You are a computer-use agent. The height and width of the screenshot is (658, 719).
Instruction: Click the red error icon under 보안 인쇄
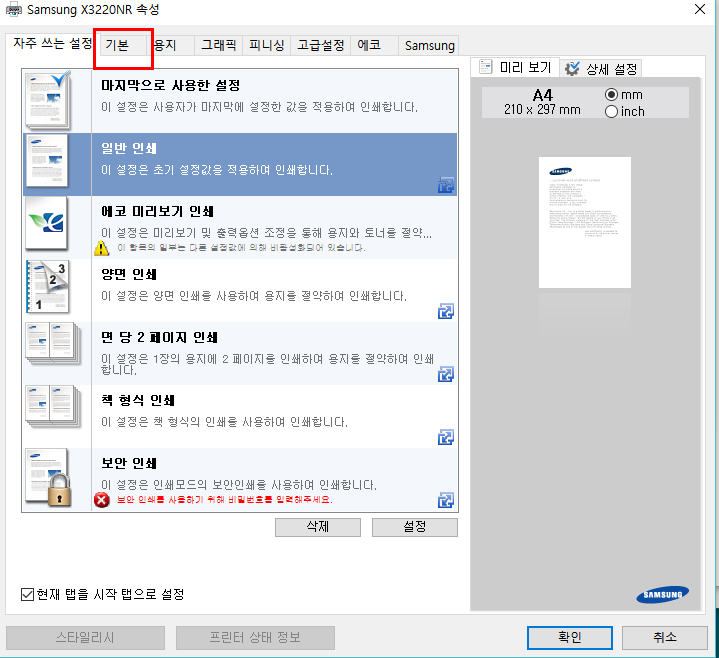pos(102,499)
